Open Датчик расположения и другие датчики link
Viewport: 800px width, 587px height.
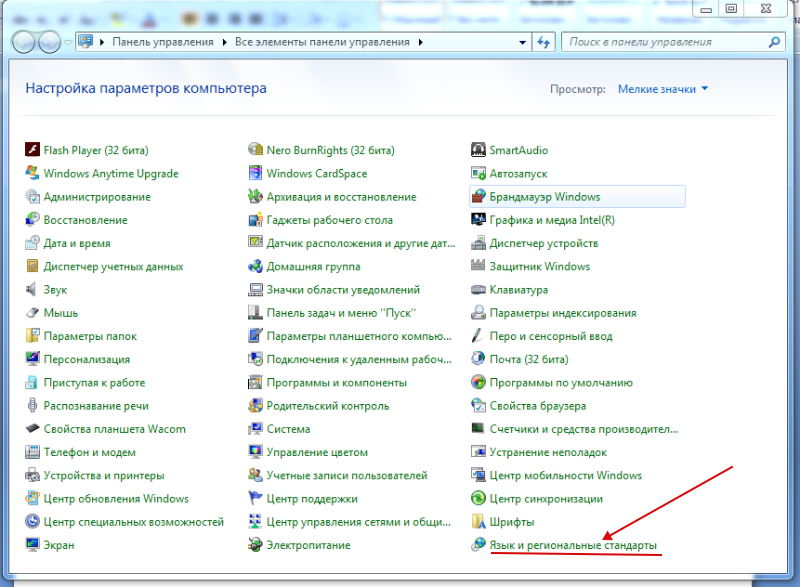click(361, 243)
